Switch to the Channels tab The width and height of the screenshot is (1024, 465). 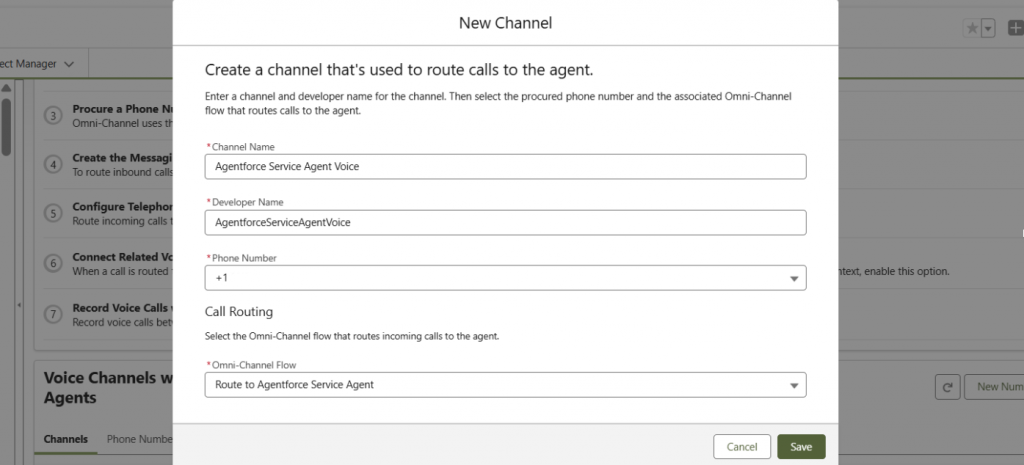(x=66, y=439)
